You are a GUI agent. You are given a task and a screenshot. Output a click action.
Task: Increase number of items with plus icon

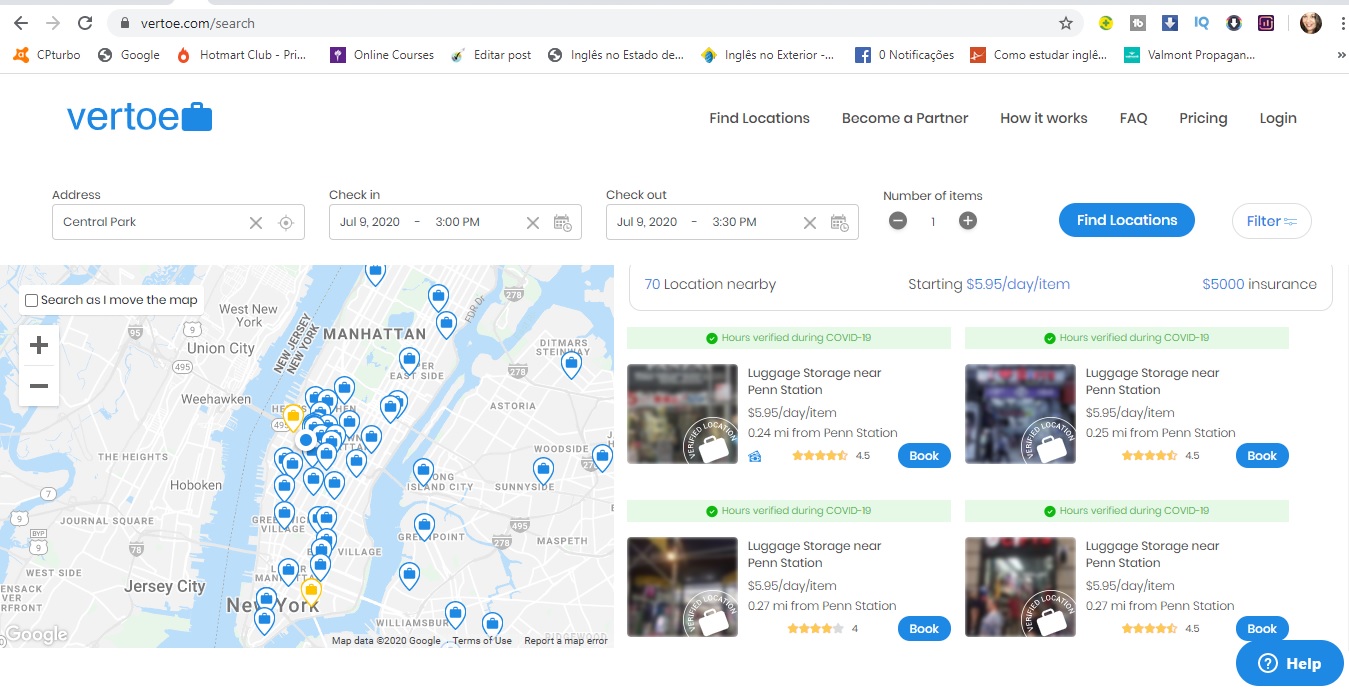(967, 221)
